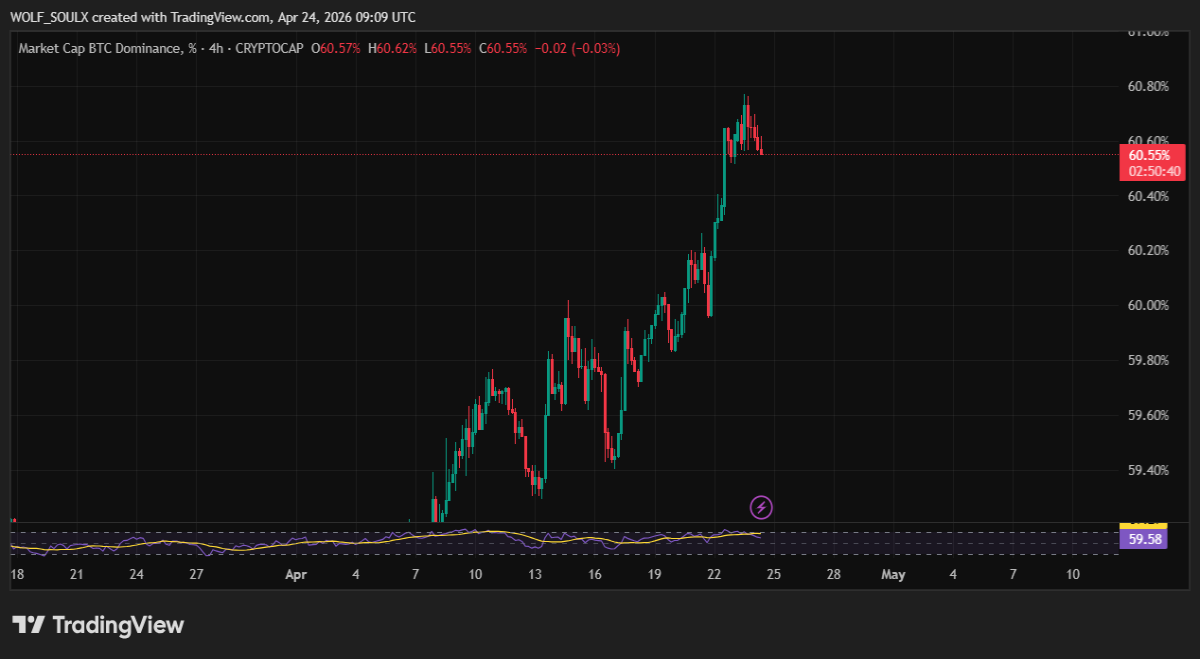The image size is (1200, 659).
Task: Click the -0.02 (-0.03%) change value
Action: 578,48
